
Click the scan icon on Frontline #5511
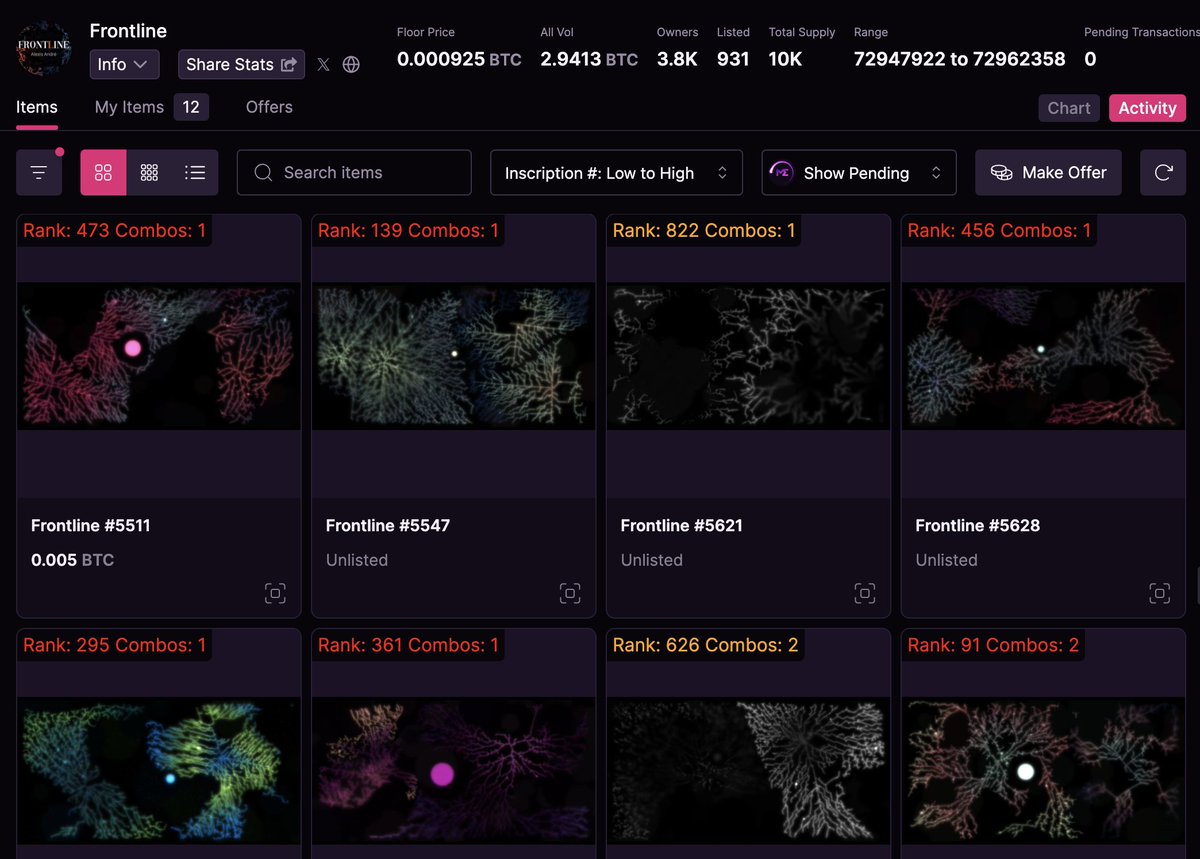[x=275, y=593]
